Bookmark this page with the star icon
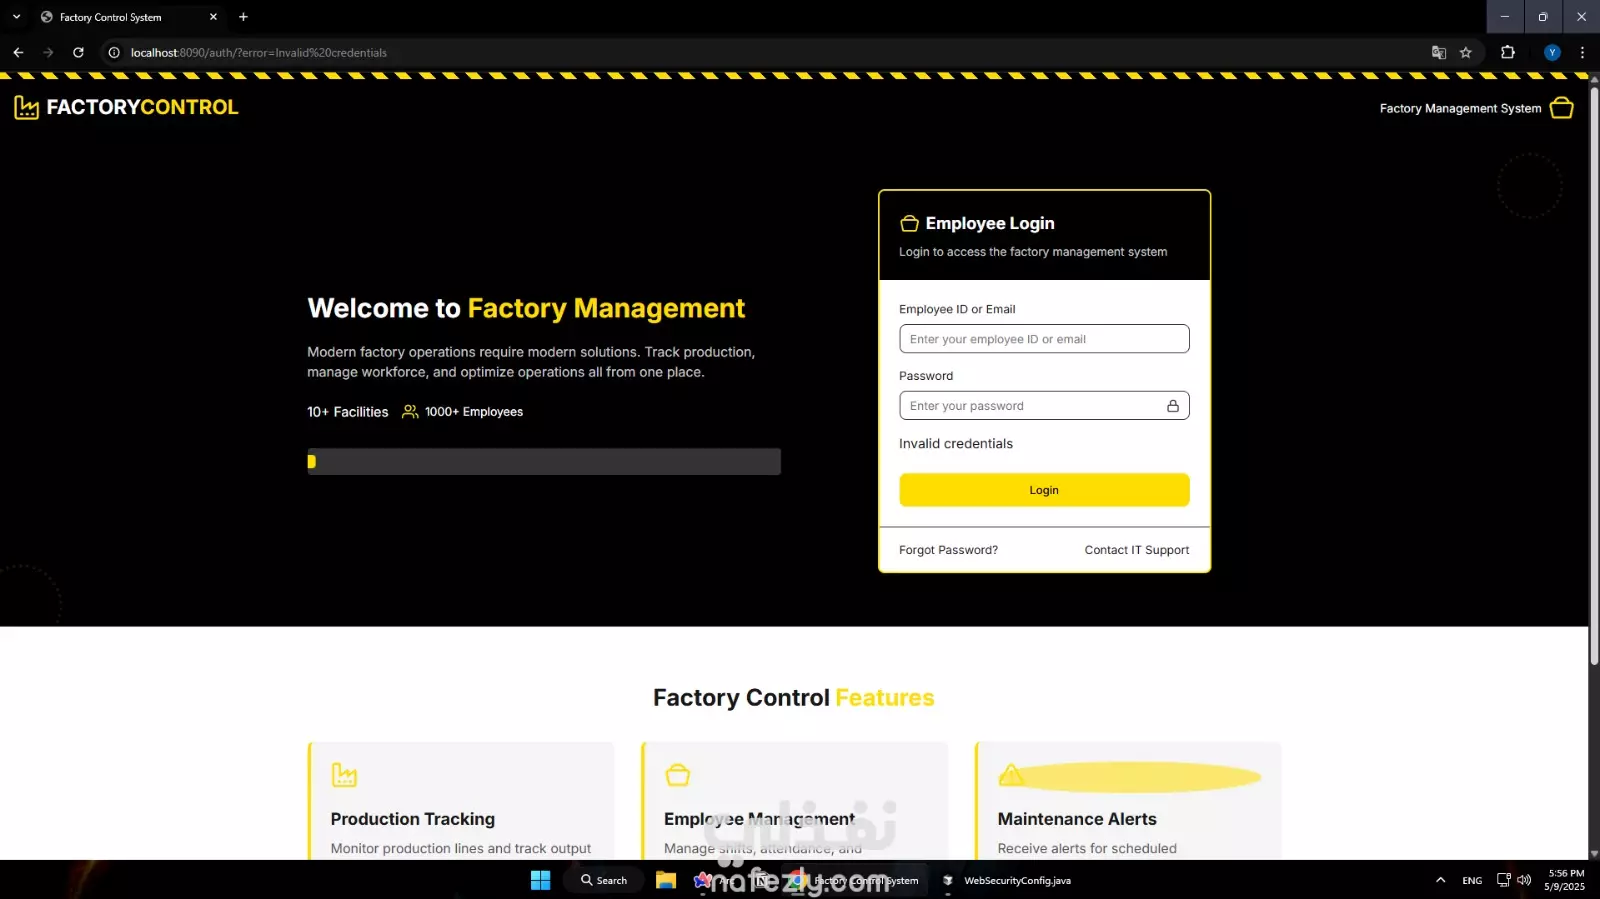This screenshot has height=899, width=1600. point(1466,53)
